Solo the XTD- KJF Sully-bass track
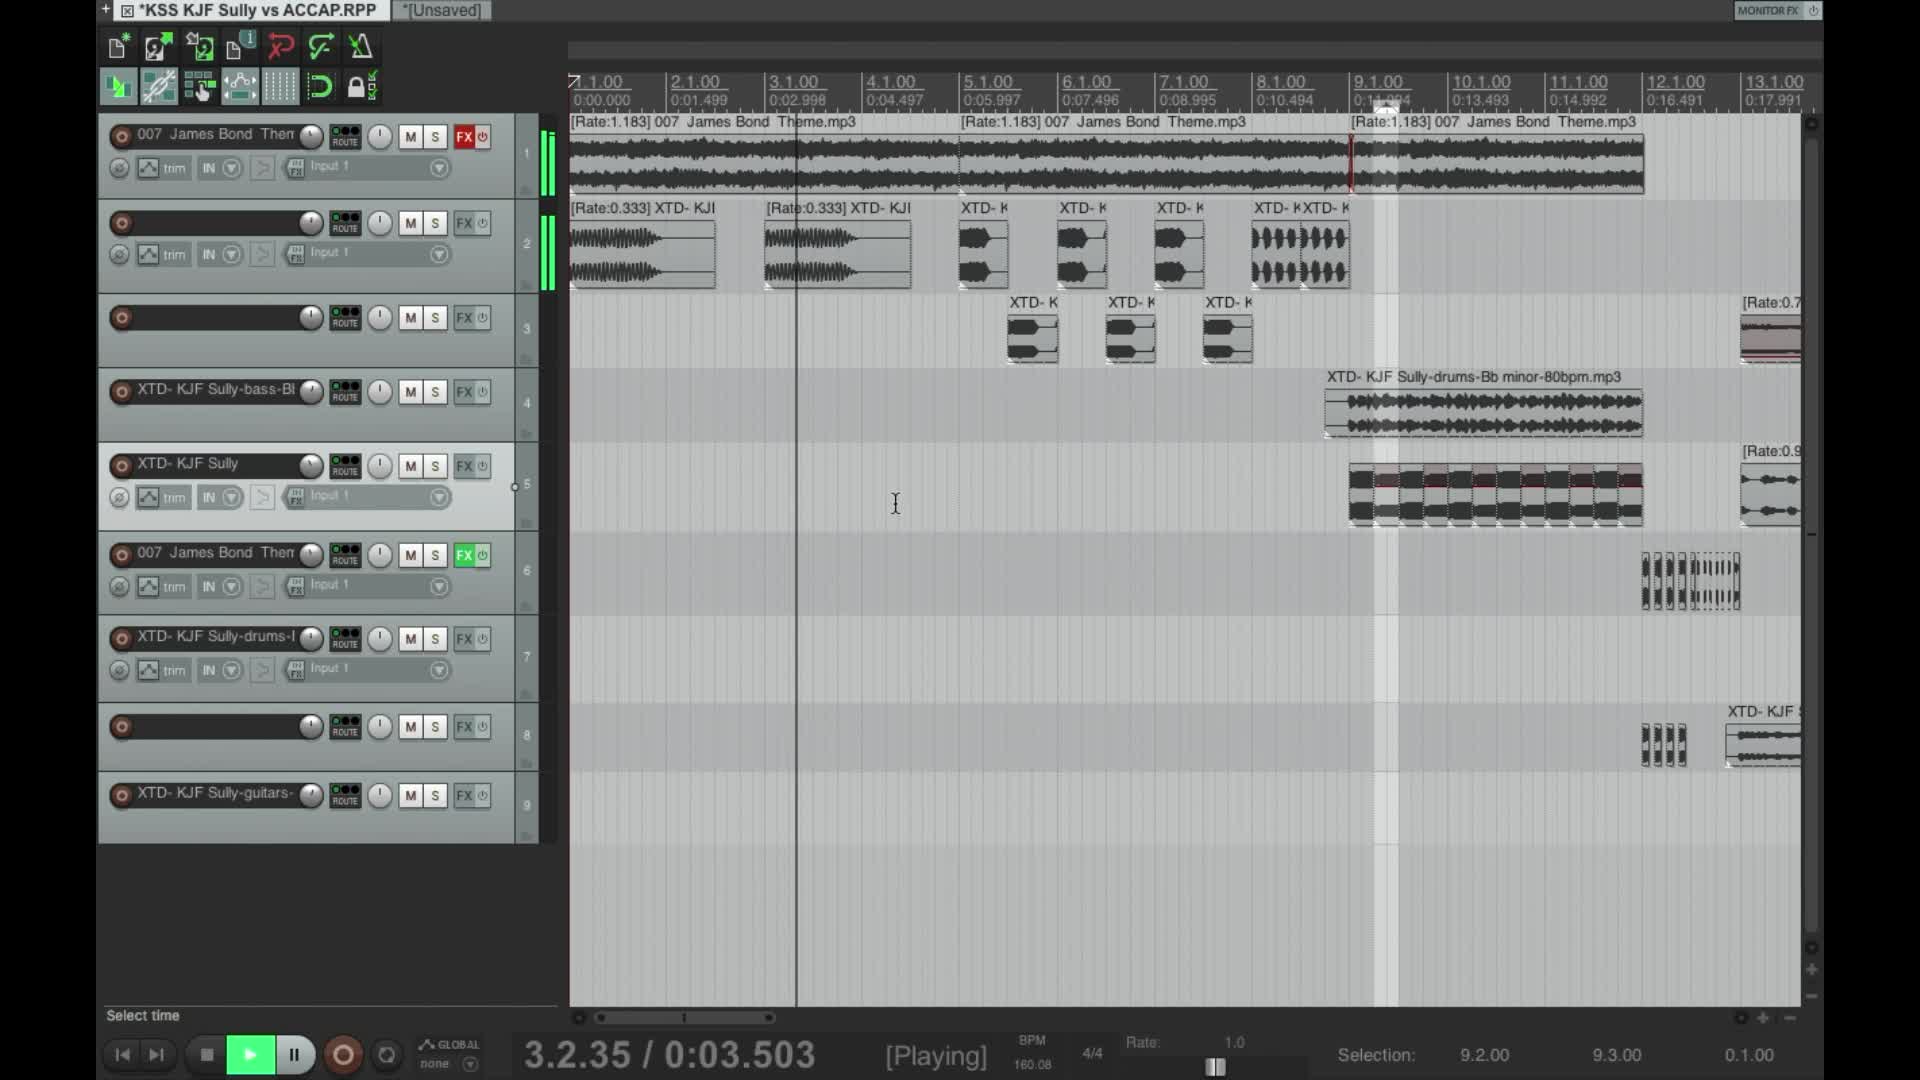 (435, 392)
